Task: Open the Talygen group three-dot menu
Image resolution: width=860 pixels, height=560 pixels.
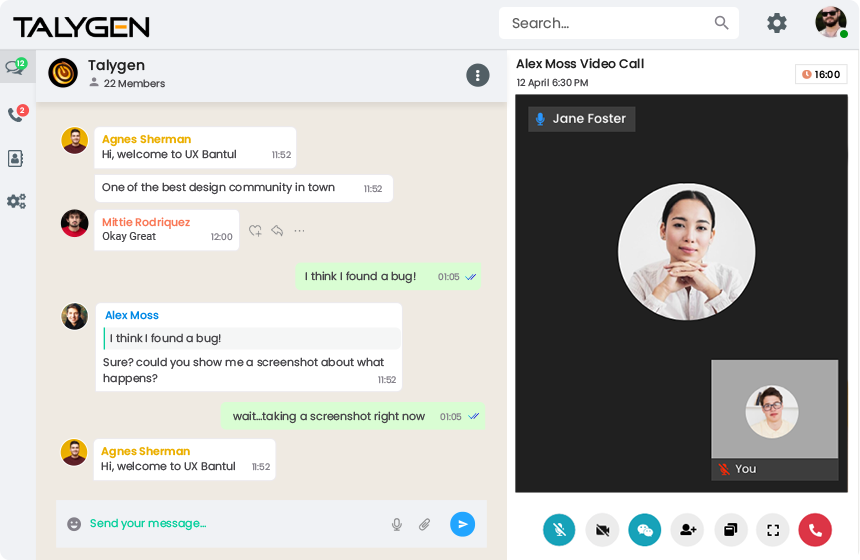Action: [478, 75]
